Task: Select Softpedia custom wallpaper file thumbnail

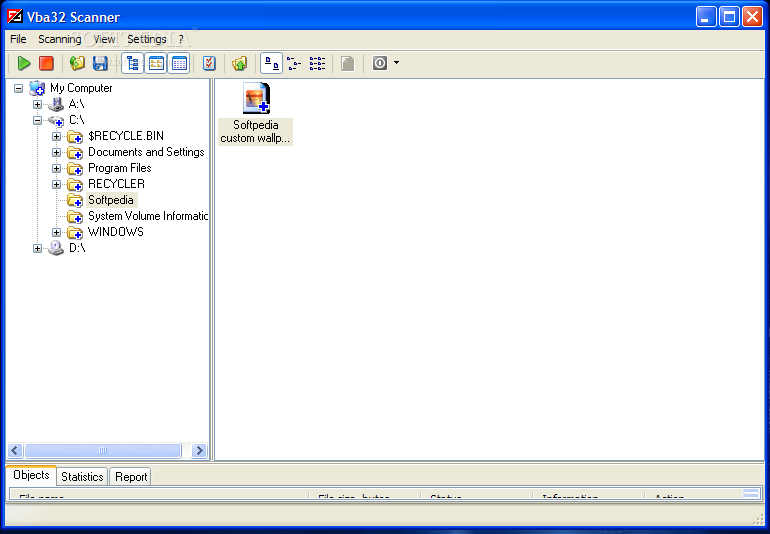Action: click(x=256, y=98)
